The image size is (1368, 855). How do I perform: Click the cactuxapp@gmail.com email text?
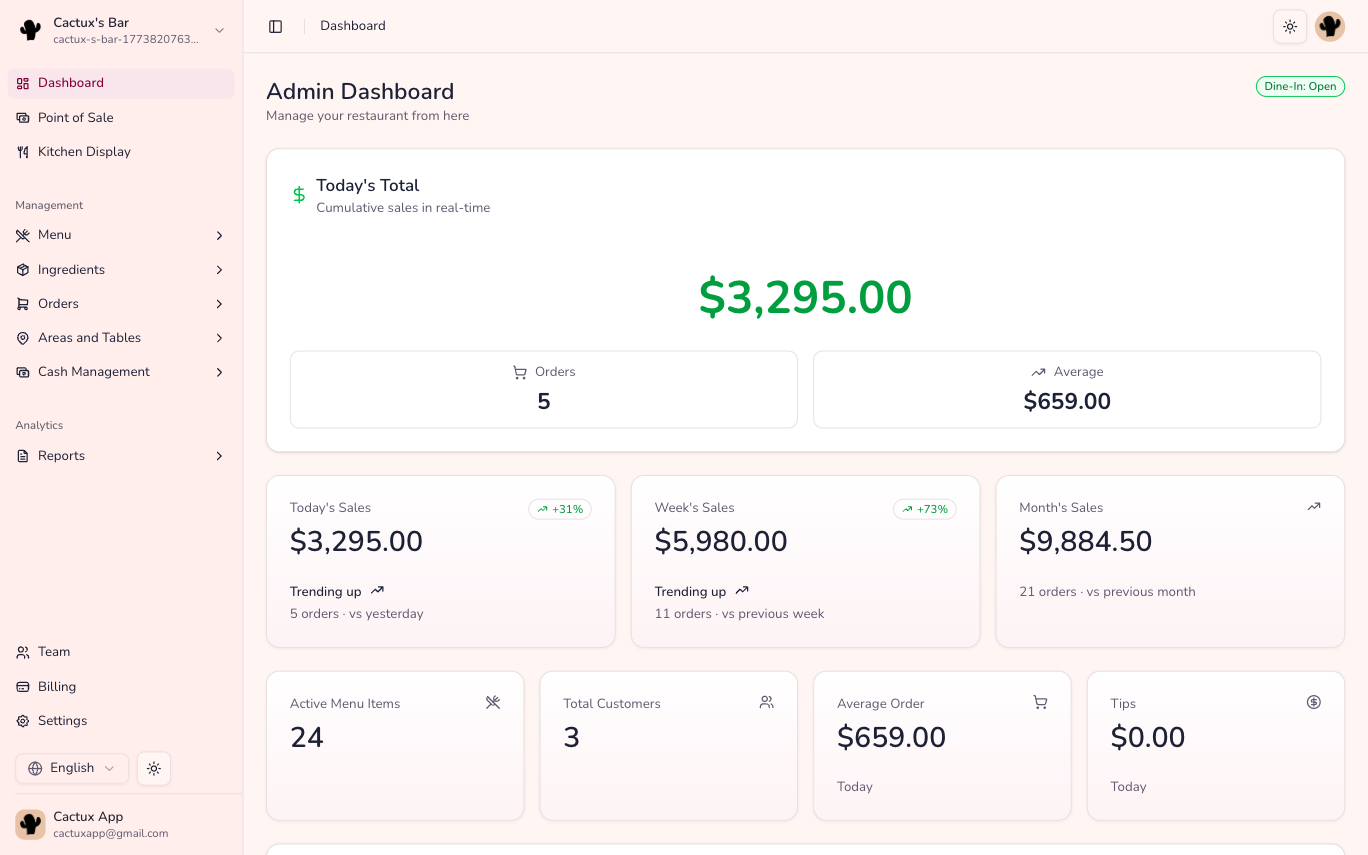(111, 833)
